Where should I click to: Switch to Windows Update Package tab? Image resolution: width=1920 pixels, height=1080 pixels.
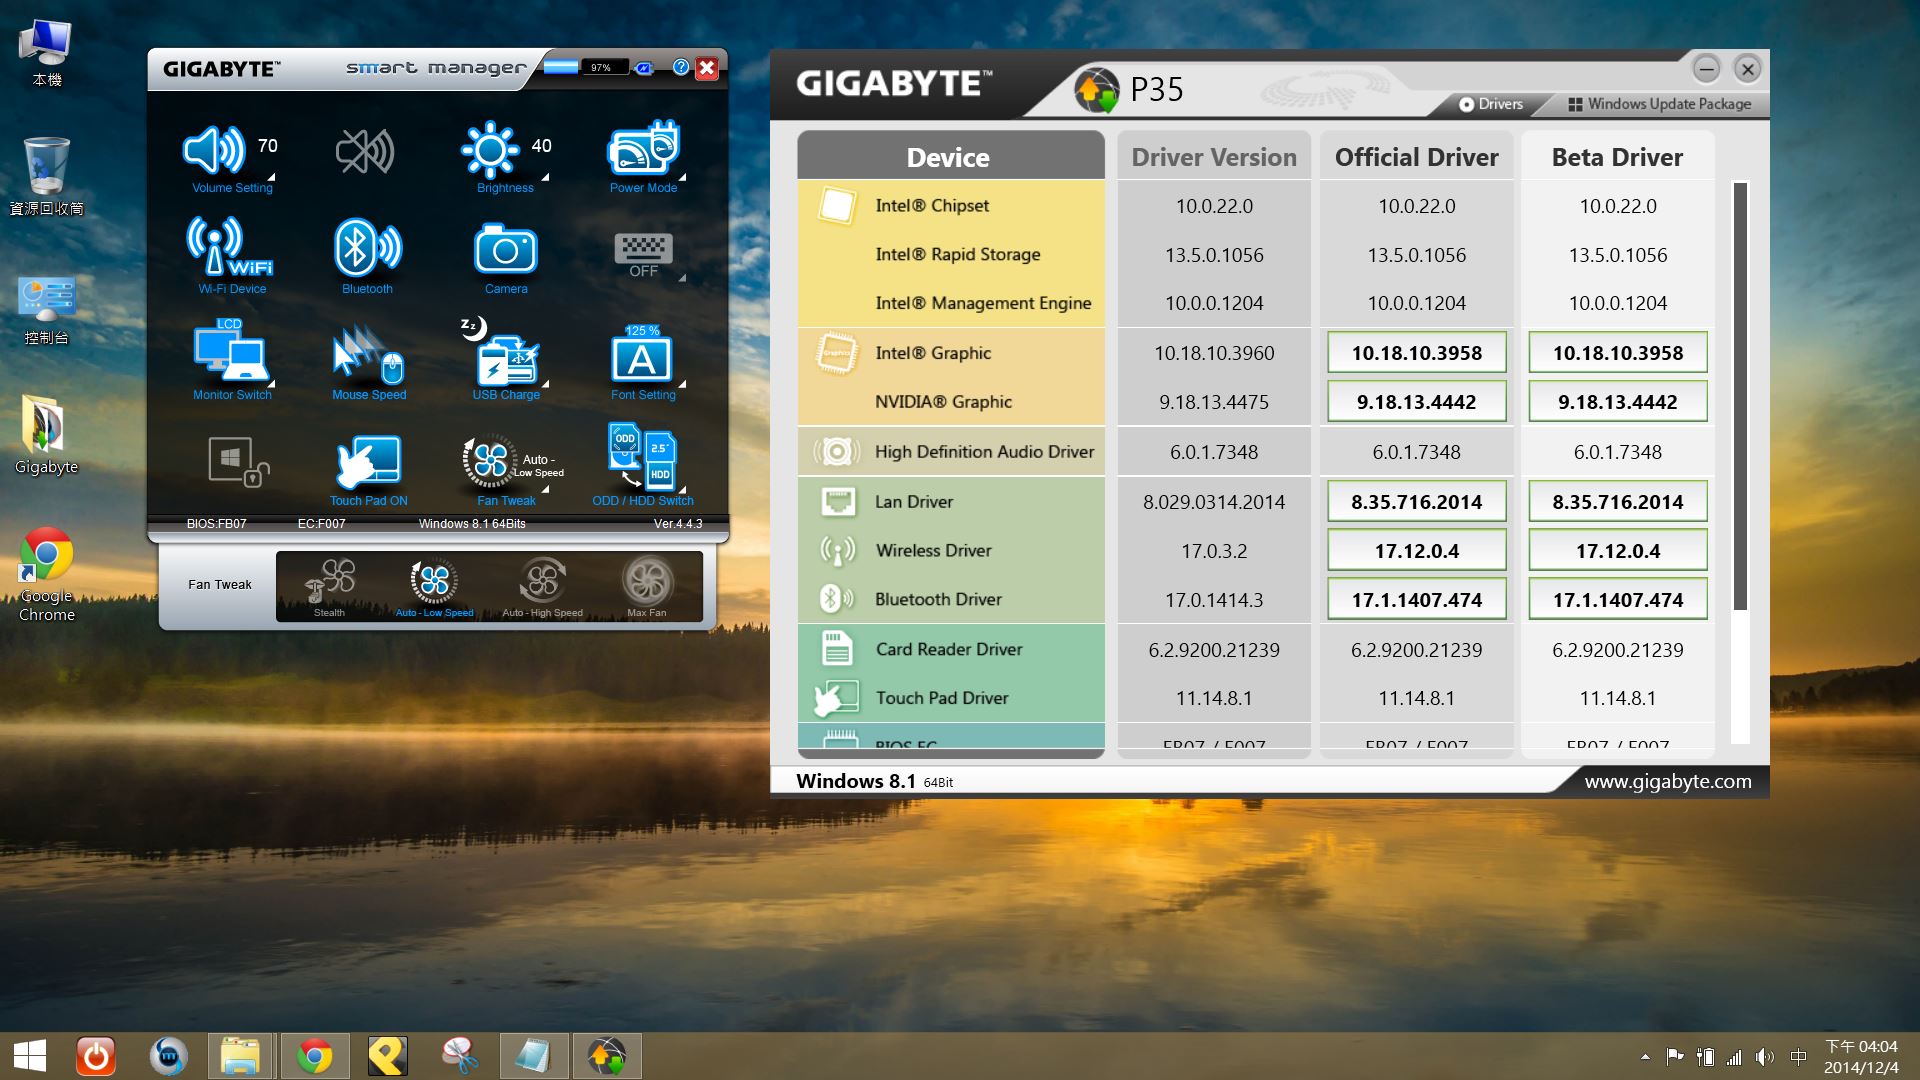click(x=1659, y=104)
